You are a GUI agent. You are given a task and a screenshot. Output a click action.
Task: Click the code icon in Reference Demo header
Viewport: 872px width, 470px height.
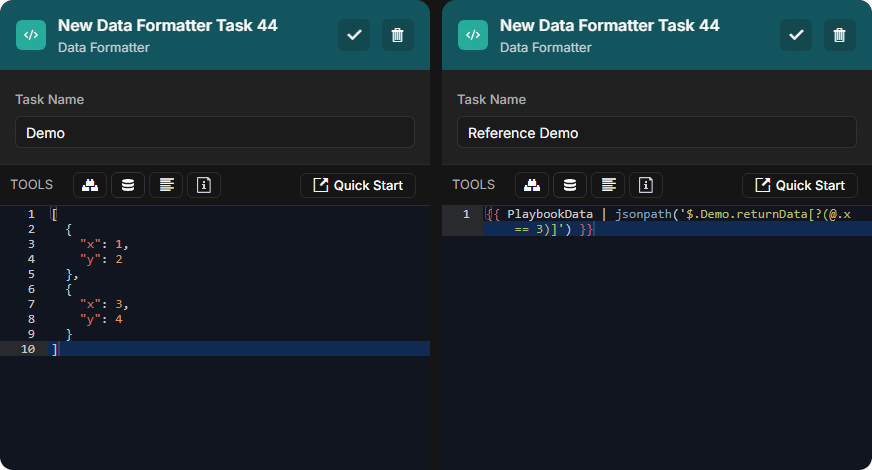tap(473, 35)
